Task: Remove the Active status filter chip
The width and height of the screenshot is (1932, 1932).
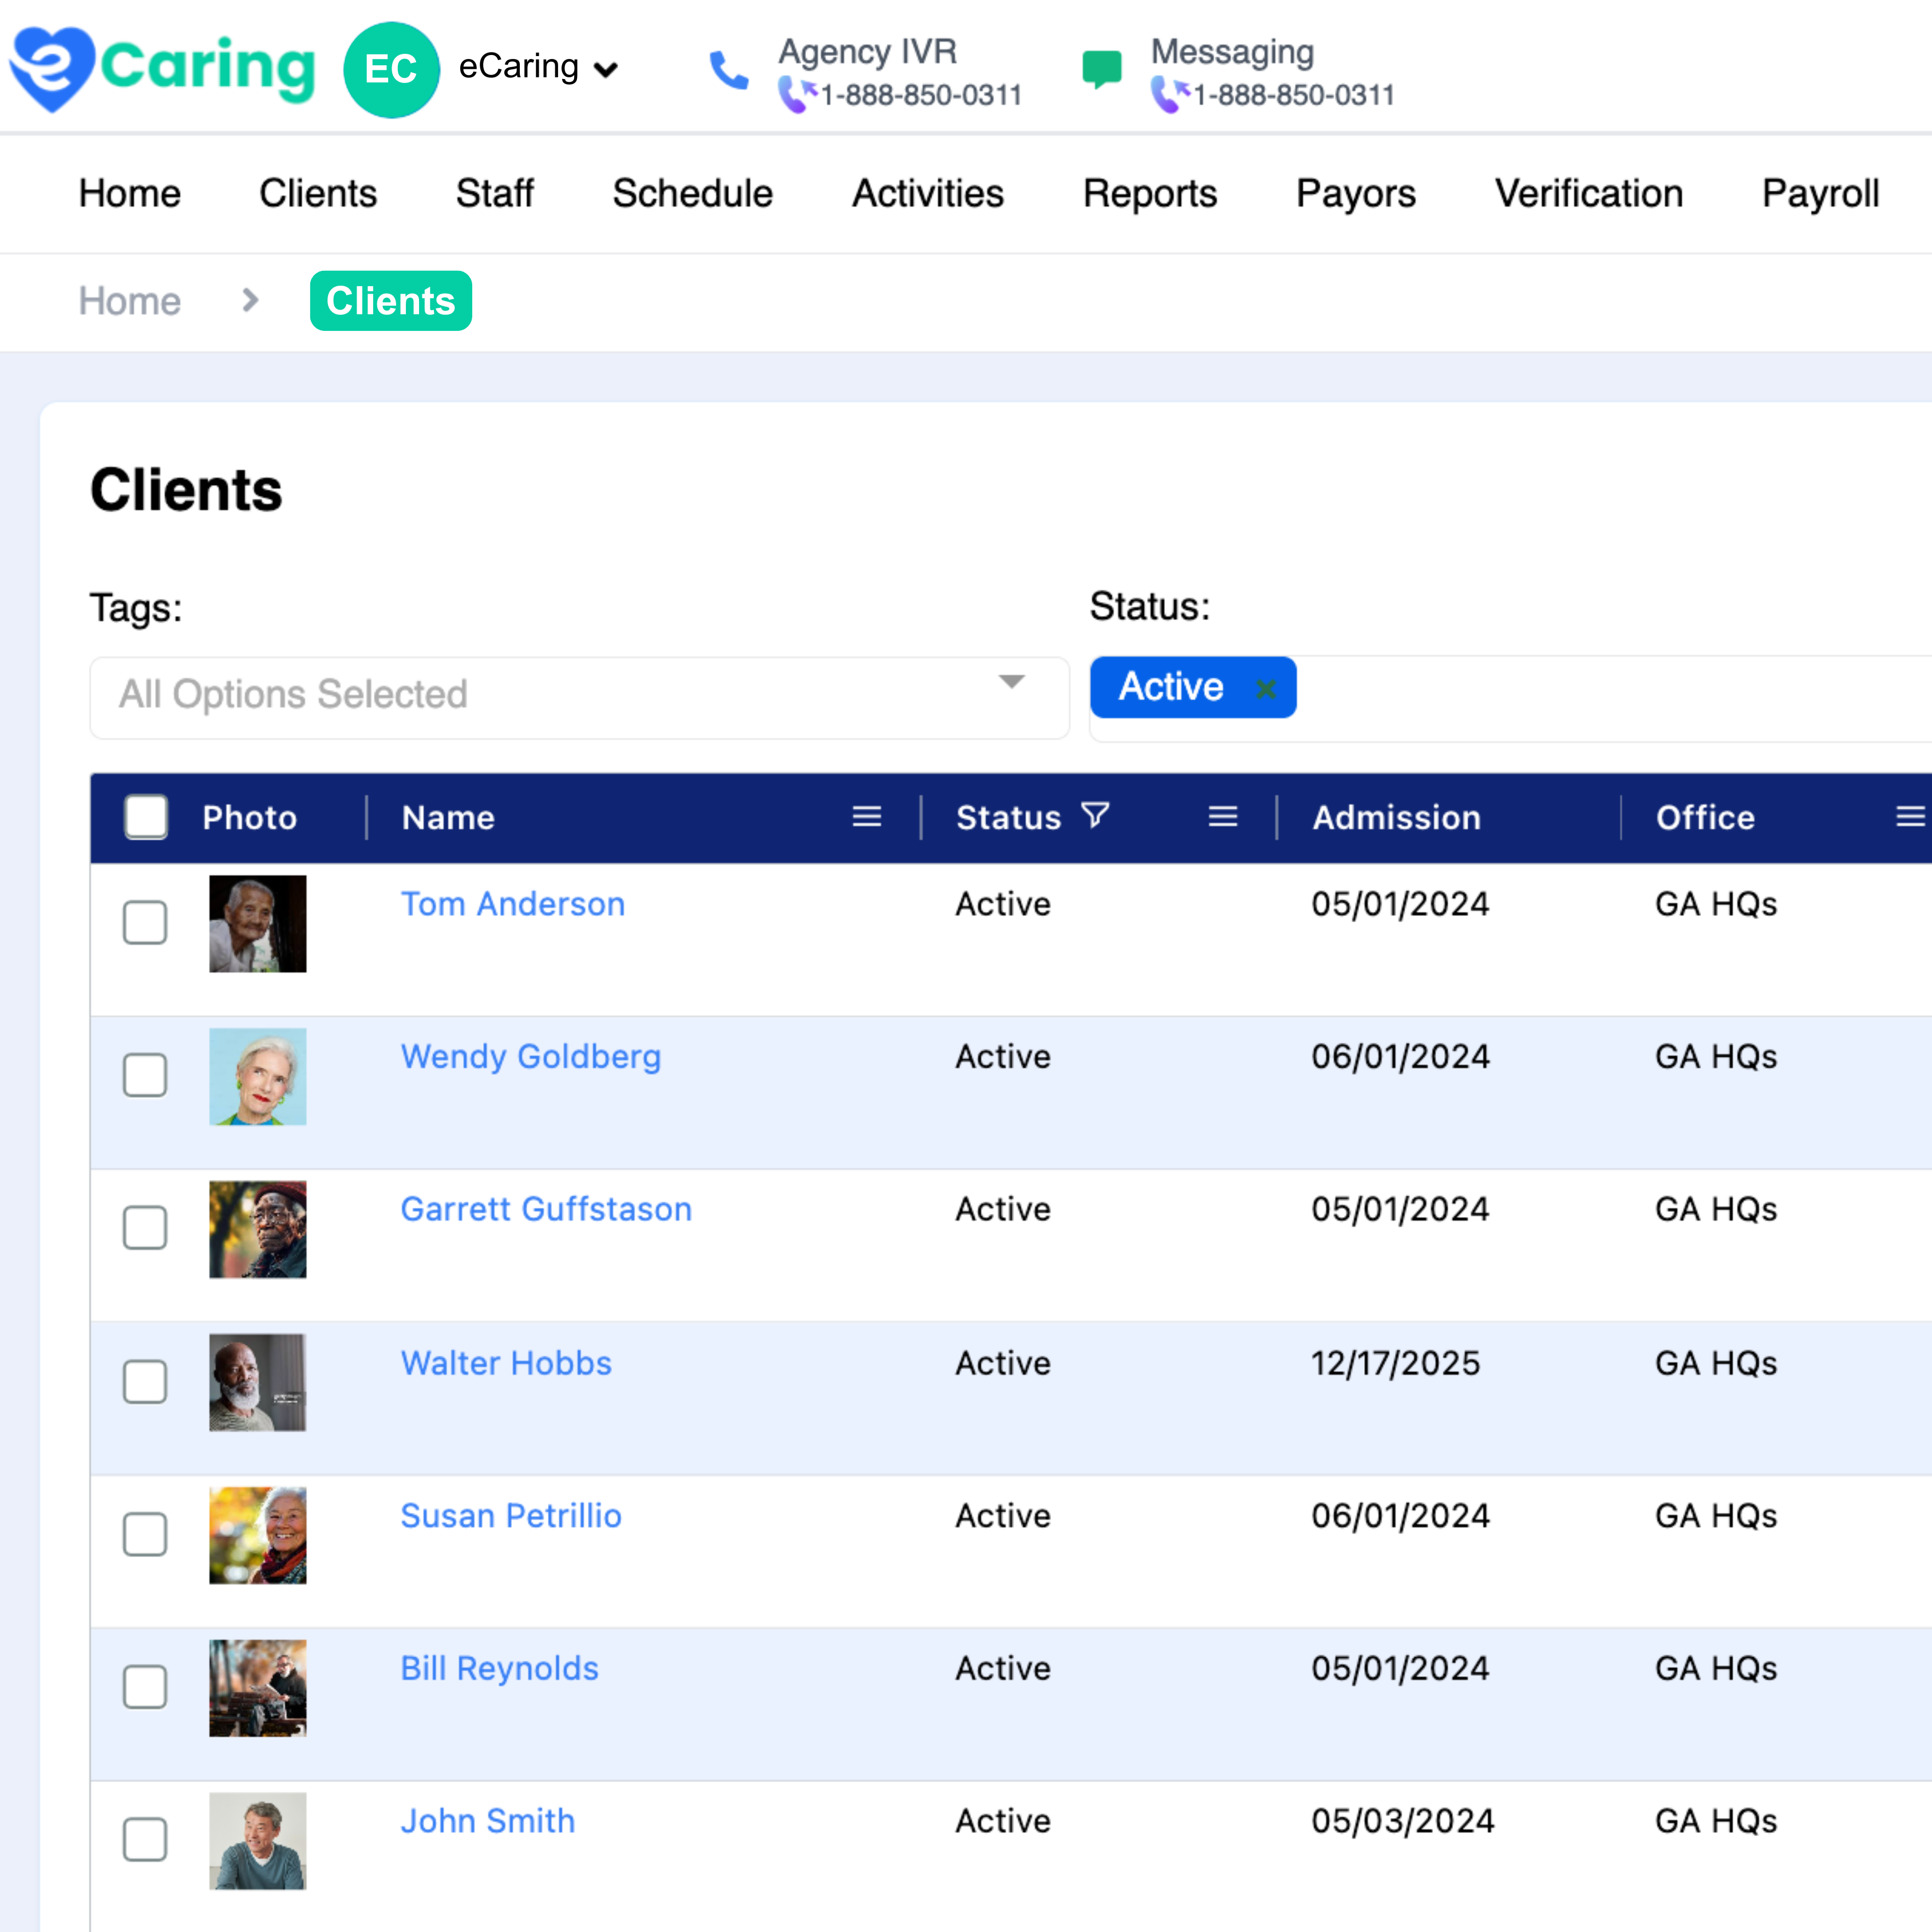Action: tap(1265, 688)
